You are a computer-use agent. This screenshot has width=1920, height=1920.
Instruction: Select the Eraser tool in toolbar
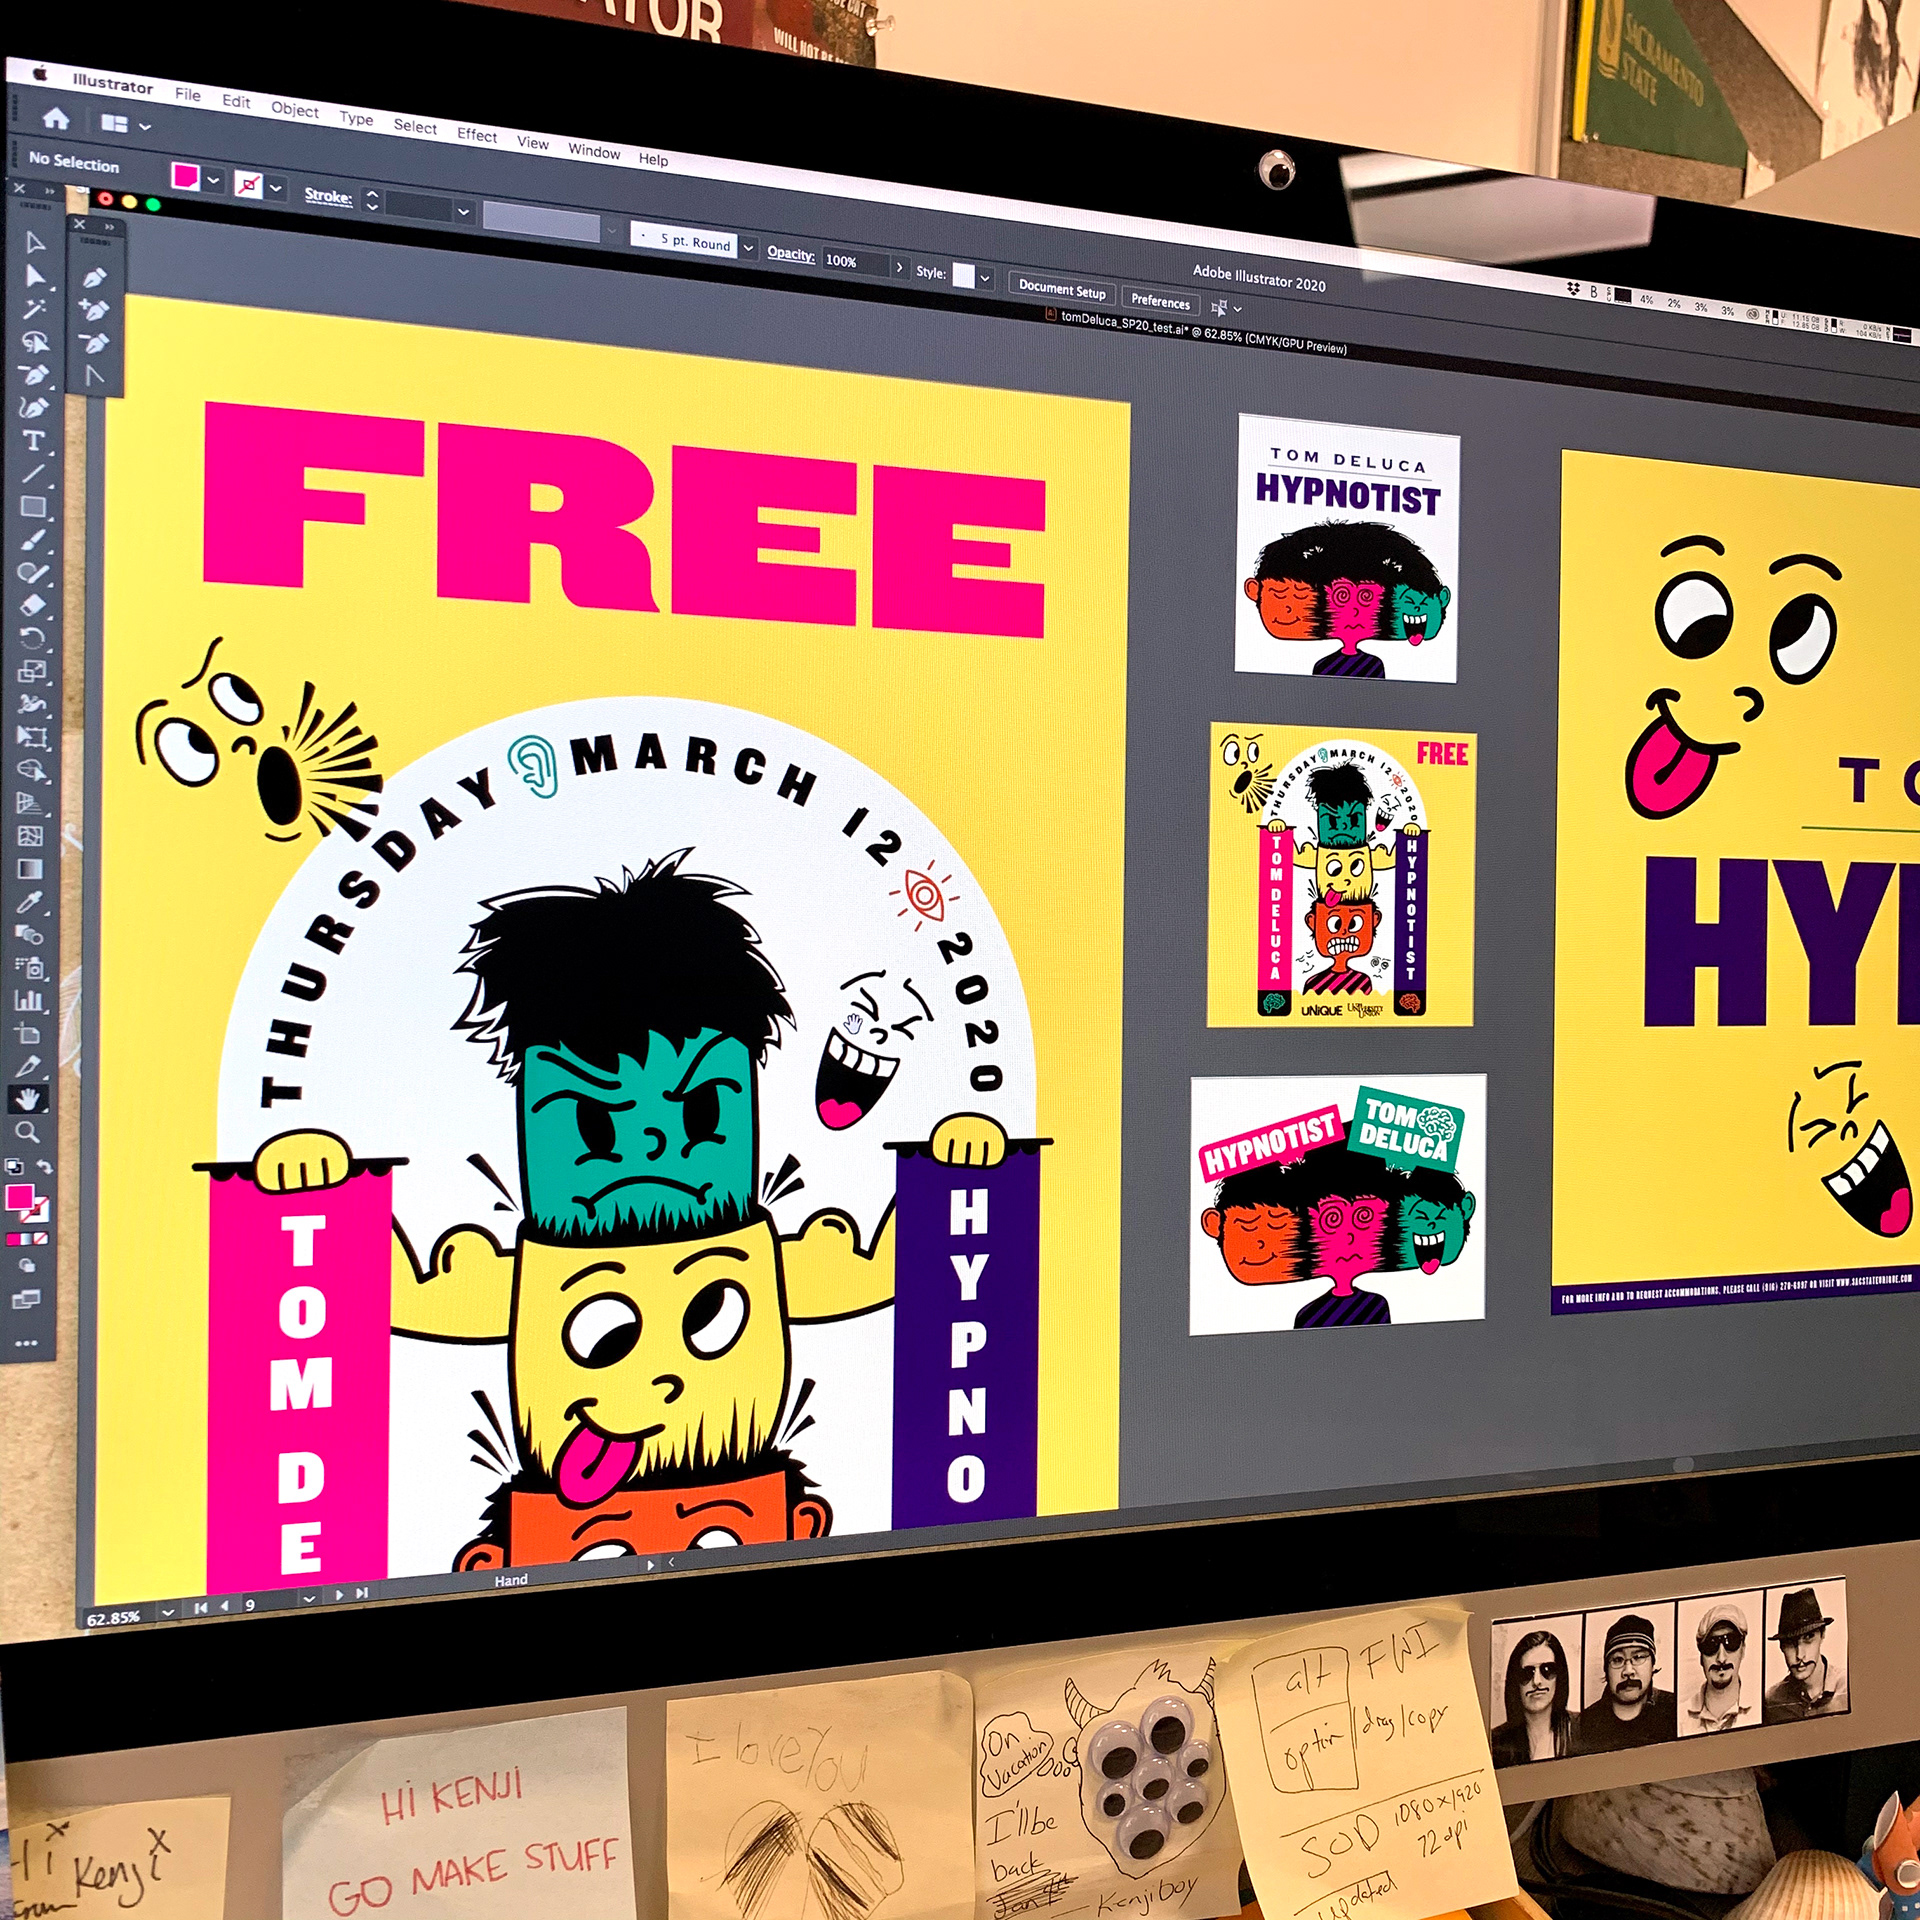coord(33,606)
